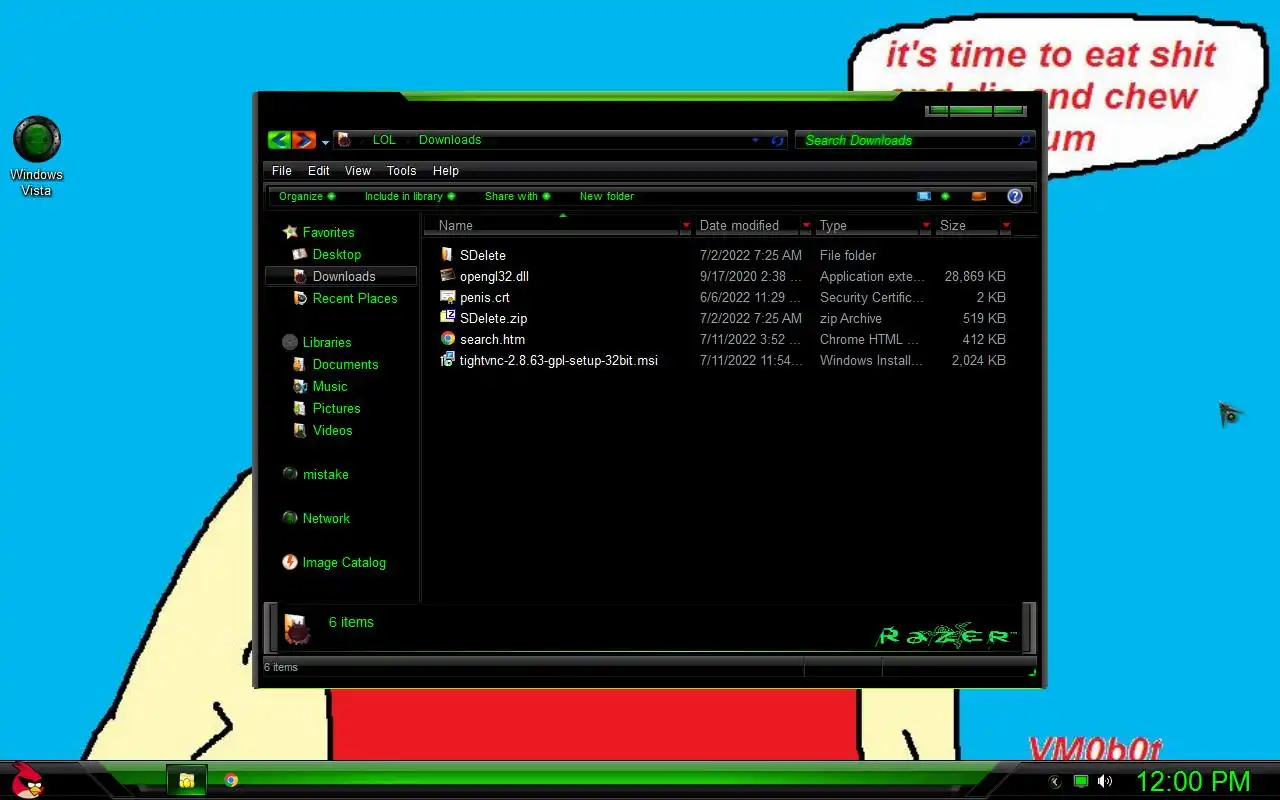Click the Chrome icon beside search.htm
Screen dimensions: 1280x800
447,339
